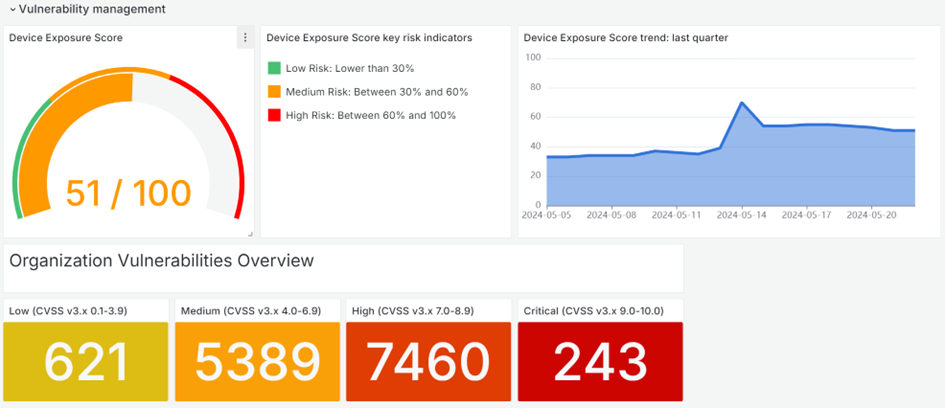Viewport: 945px width, 408px height.
Task: Select the Low vulnerabilities 621 tile
Action: coord(86,362)
